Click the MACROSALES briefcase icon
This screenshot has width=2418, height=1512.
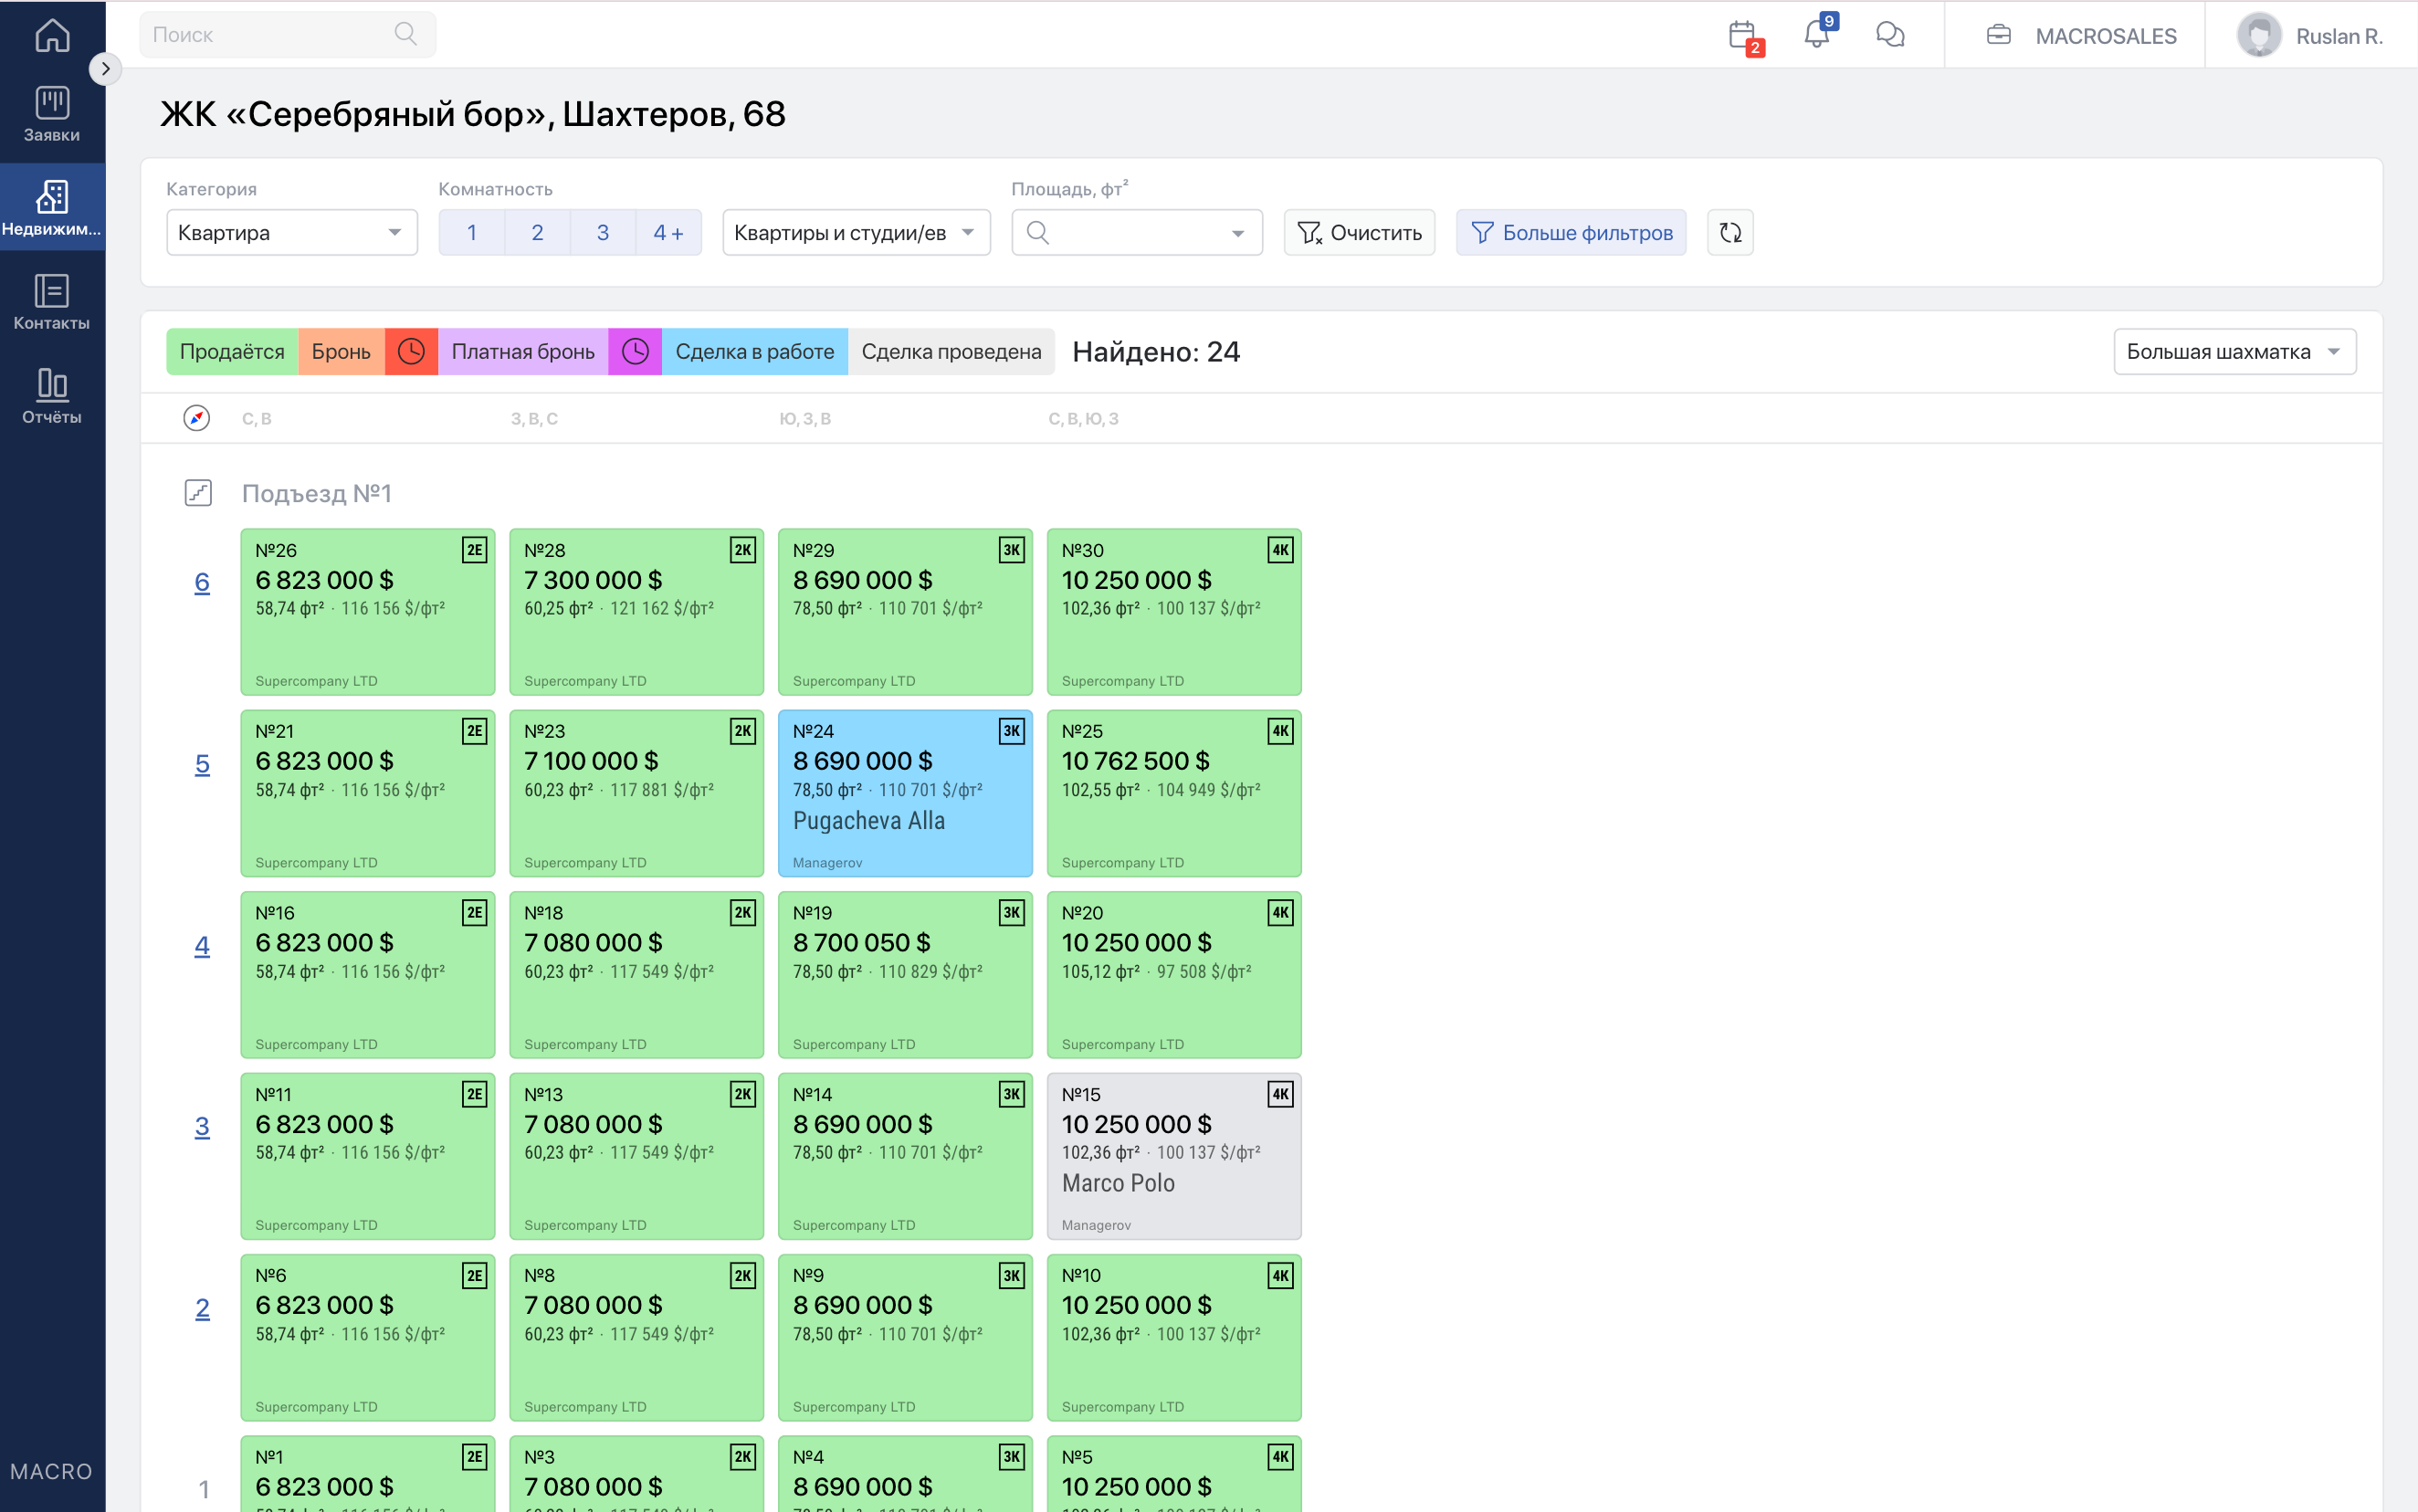(x=1999, y=35)
